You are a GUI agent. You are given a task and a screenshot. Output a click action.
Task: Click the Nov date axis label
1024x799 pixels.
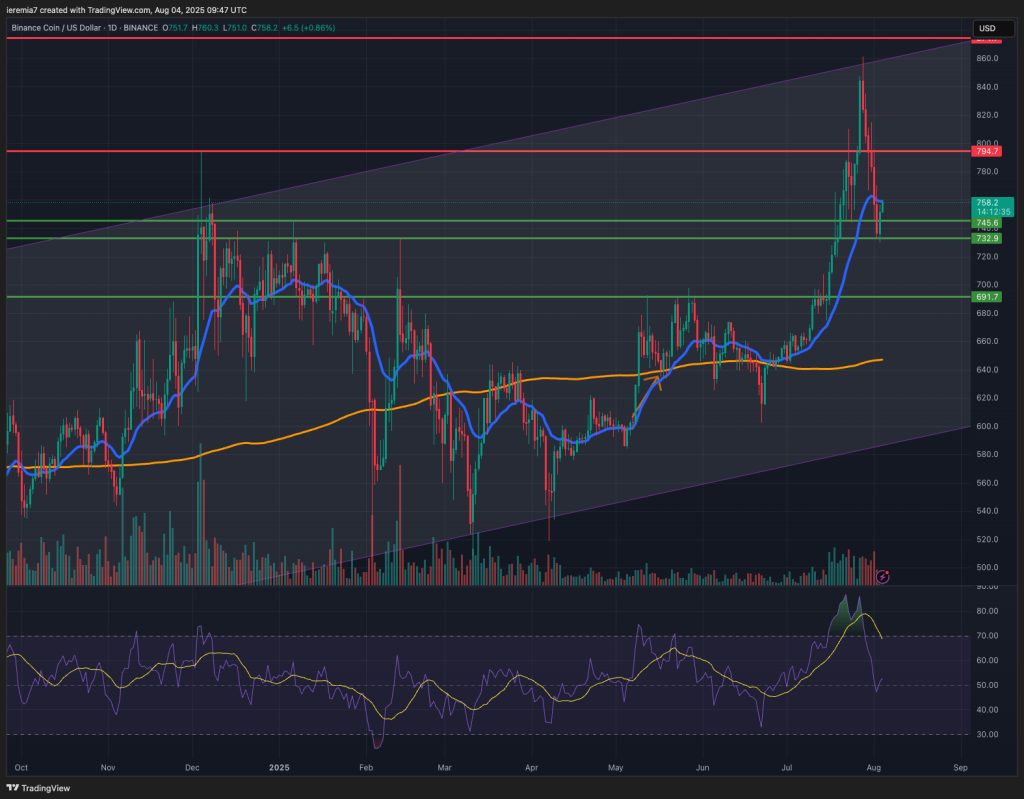(x=108, y=768)
